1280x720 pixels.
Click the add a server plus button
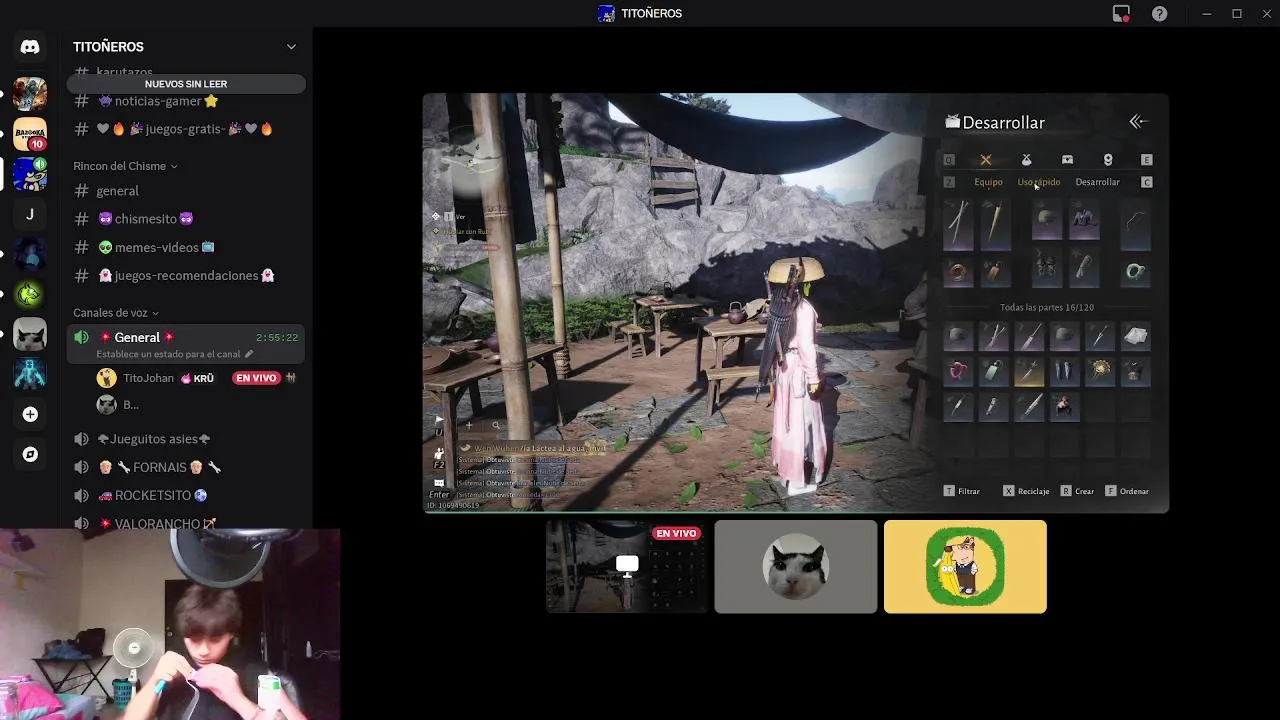tap(30, 414)
